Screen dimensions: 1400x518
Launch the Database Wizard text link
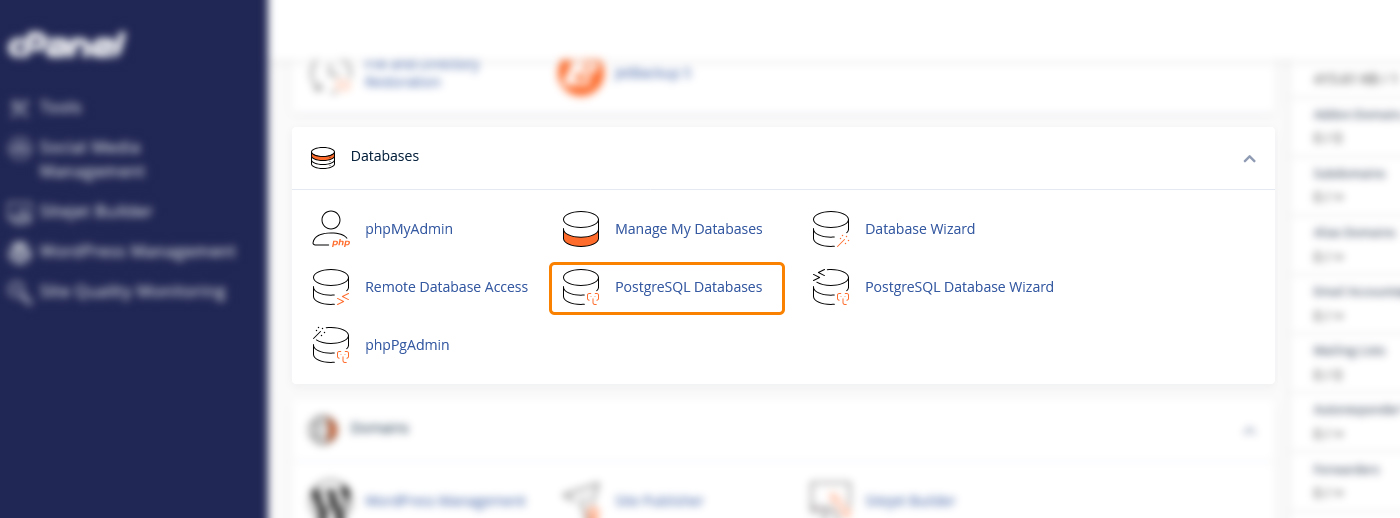[x=919, y=229]
